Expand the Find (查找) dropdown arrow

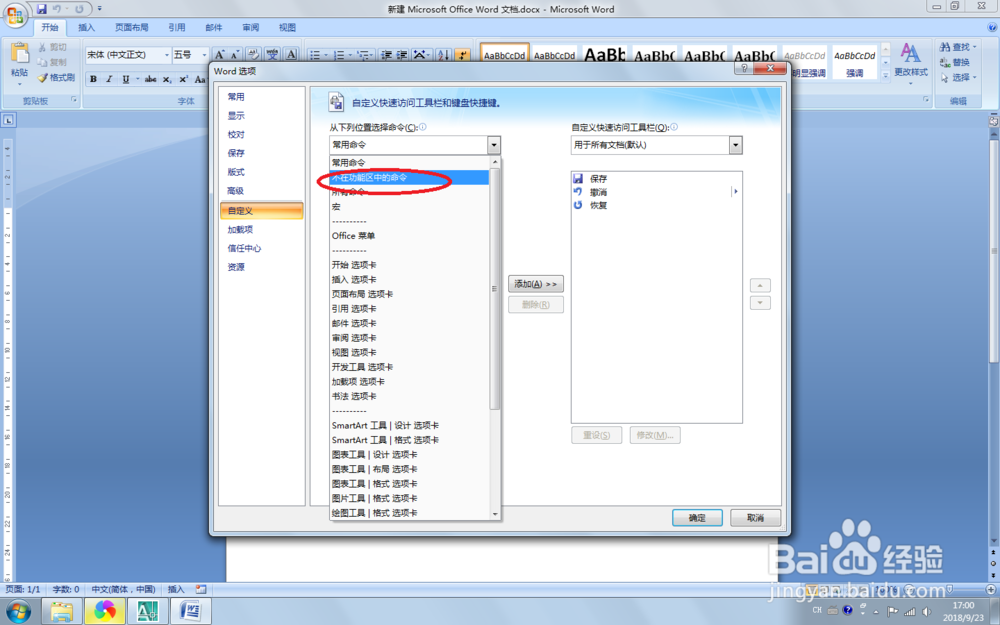click(974, 47)
